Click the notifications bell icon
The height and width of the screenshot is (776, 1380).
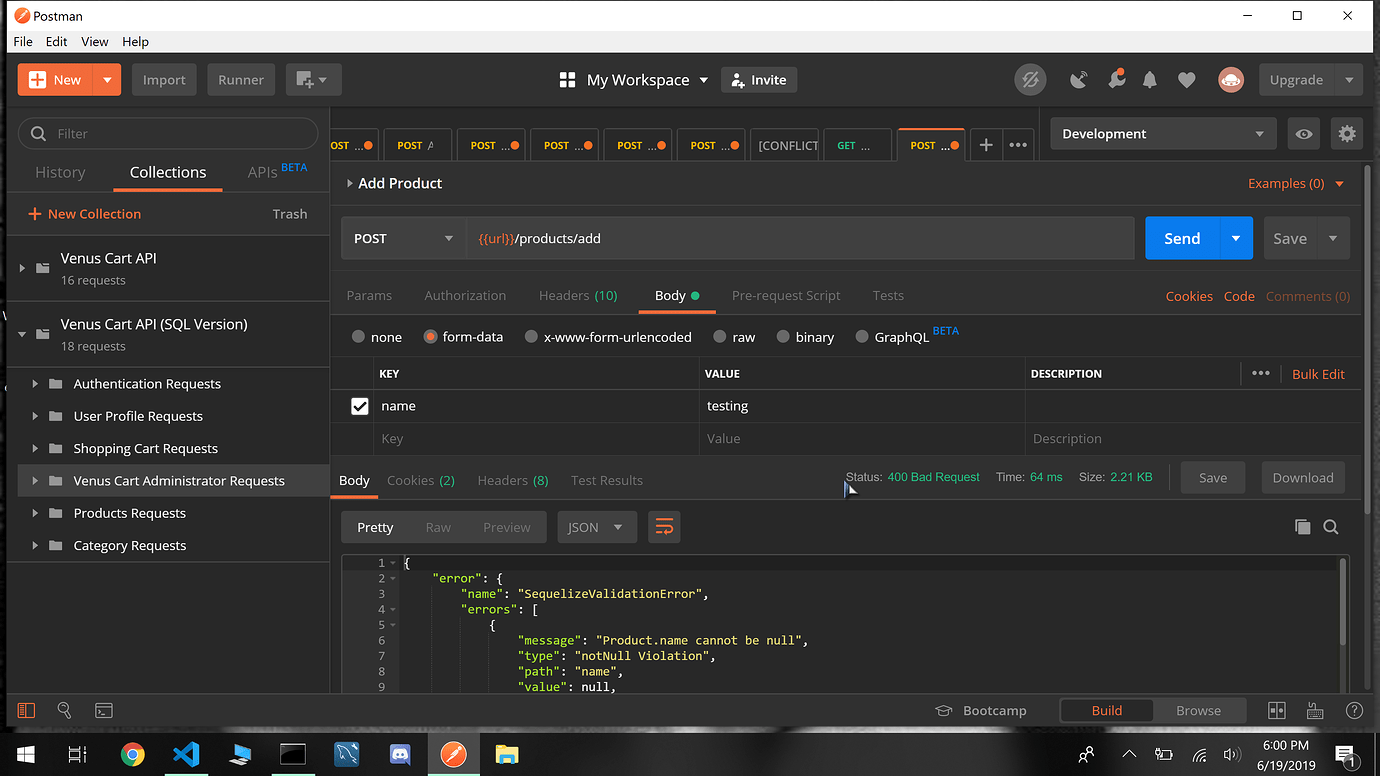[1150, 80]
